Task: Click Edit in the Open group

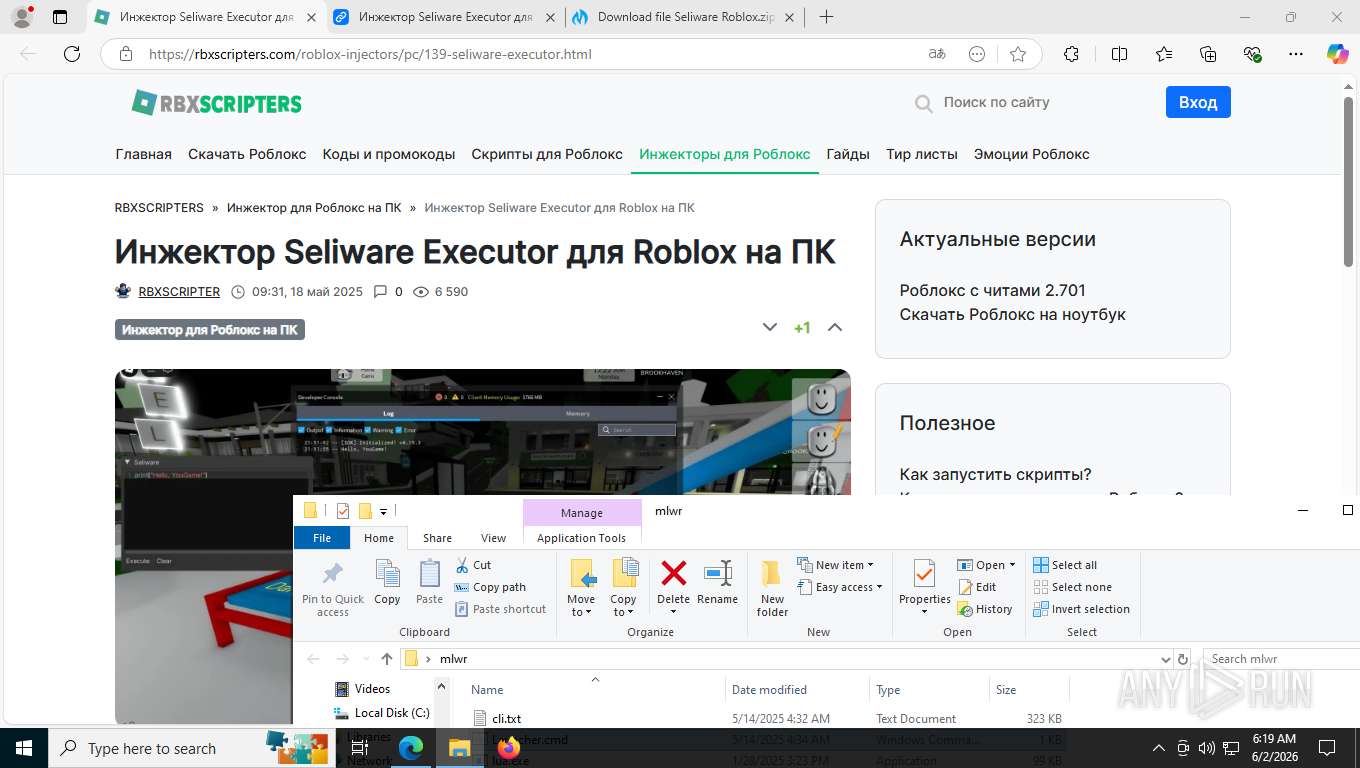Action: pyautogui.click(x=977, y=587)
